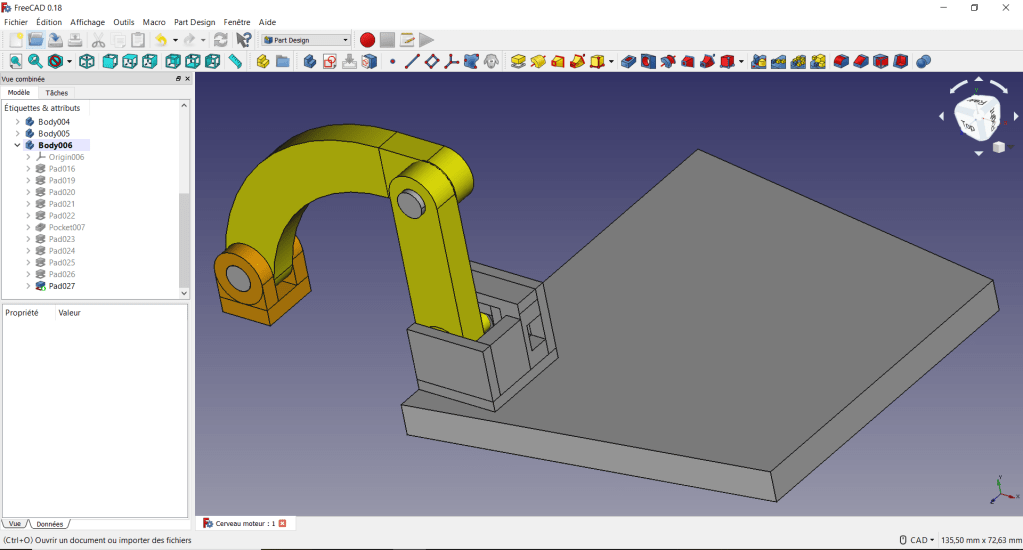Select Pad027 in the model tree

(62, 286)
